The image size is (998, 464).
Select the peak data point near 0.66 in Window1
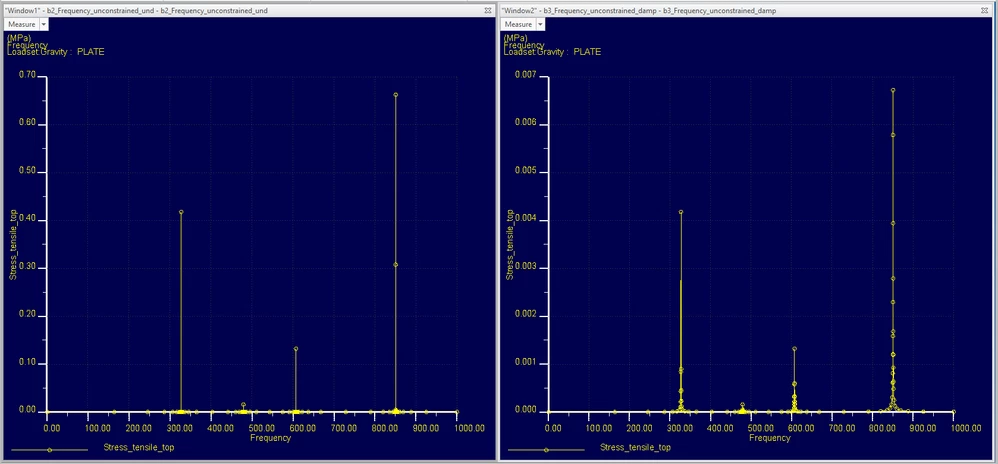[395, 95]
